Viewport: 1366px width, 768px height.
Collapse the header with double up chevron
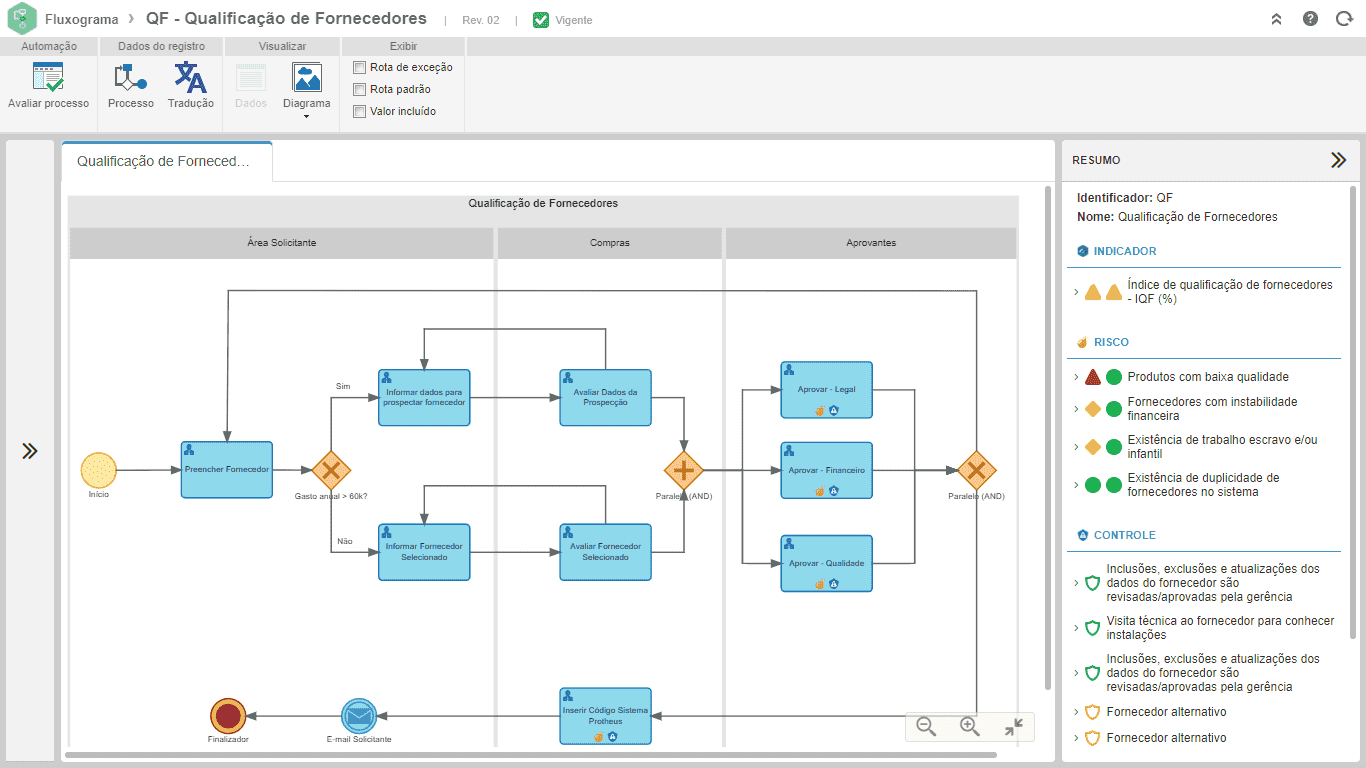[1276, 19]
